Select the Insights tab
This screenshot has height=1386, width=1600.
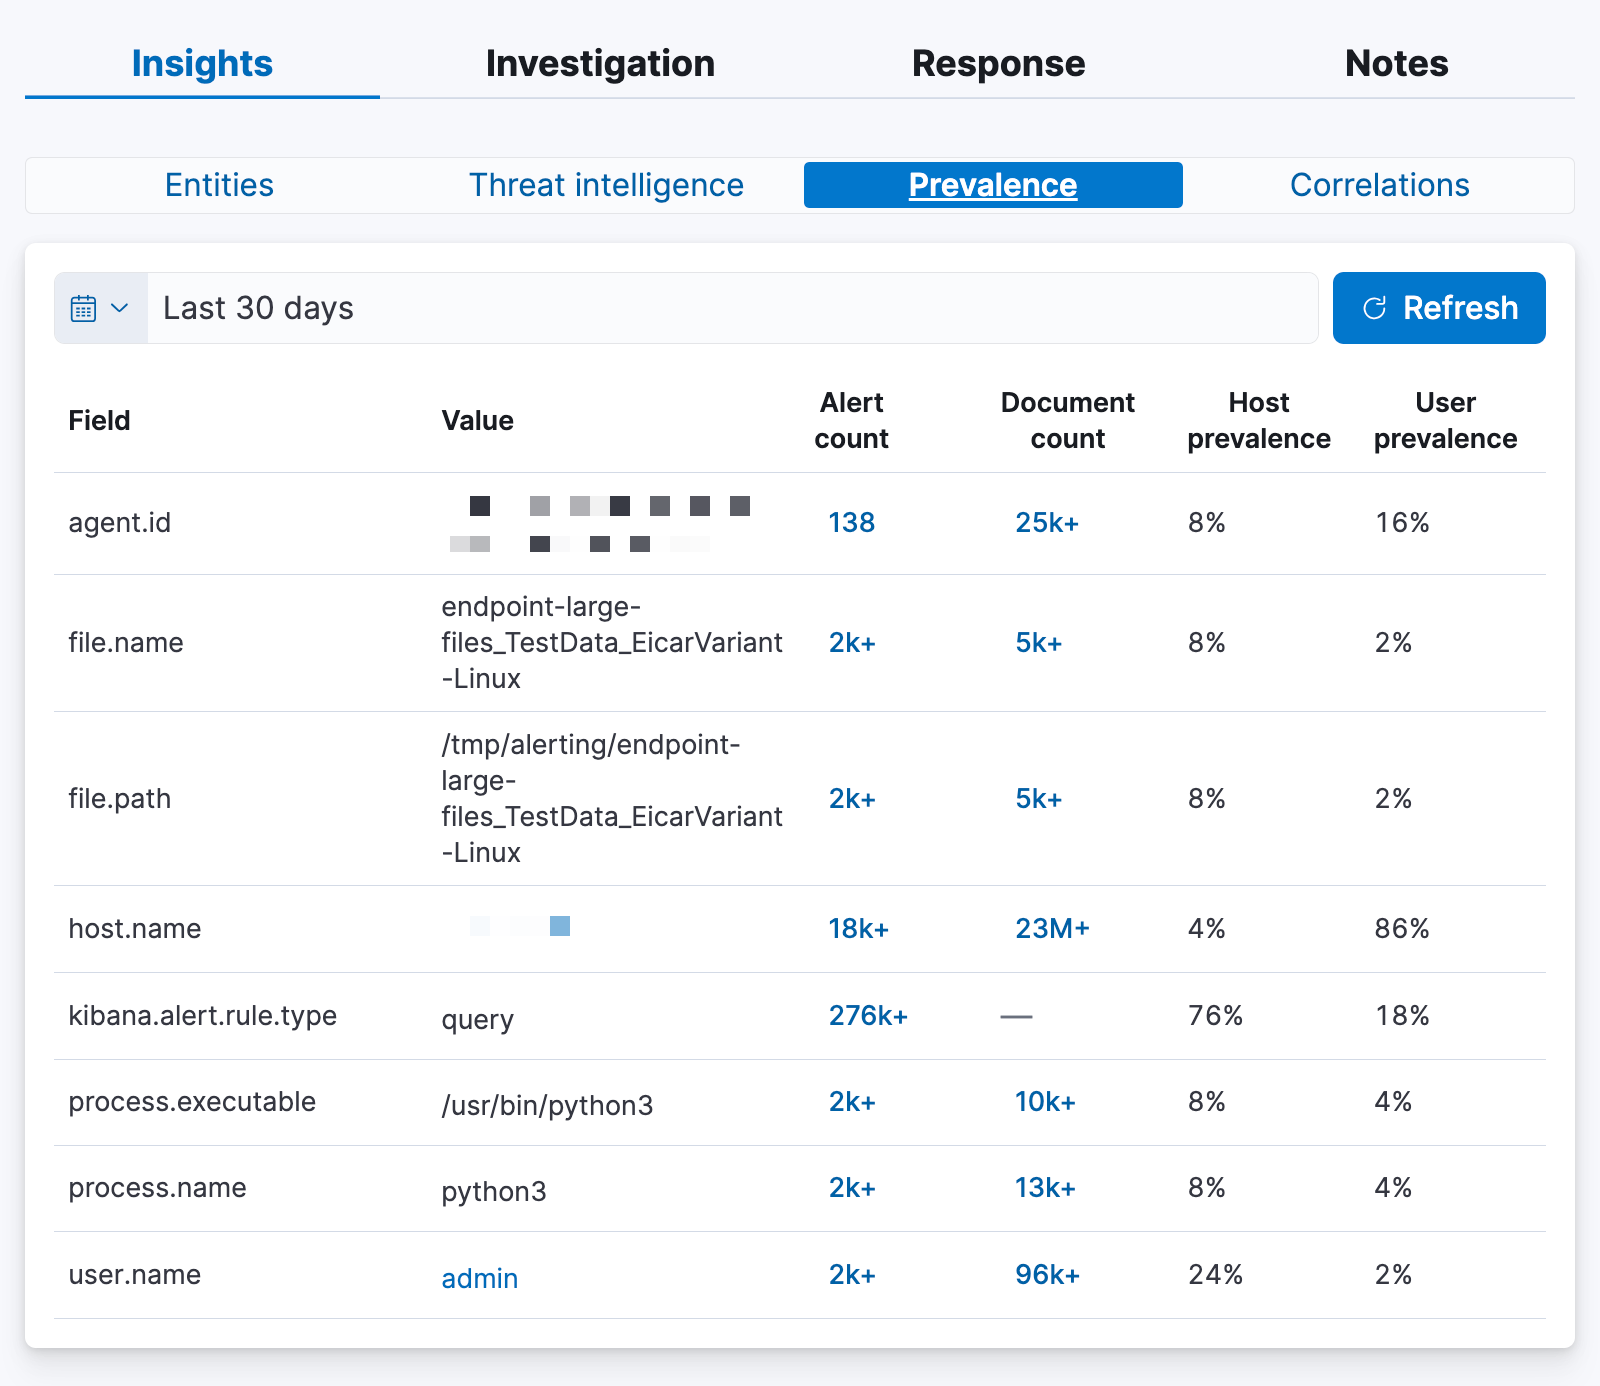[x=202, y=64]
